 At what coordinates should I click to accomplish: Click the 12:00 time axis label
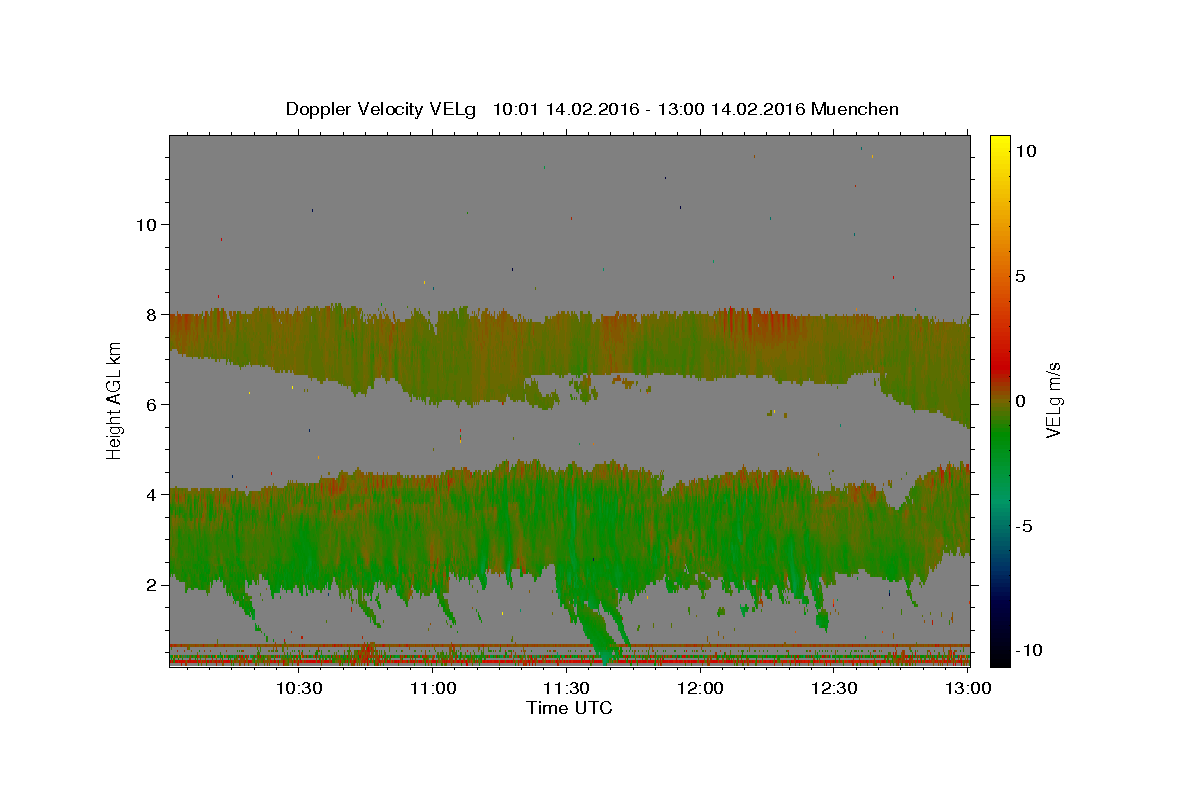[x=701, y=688]
